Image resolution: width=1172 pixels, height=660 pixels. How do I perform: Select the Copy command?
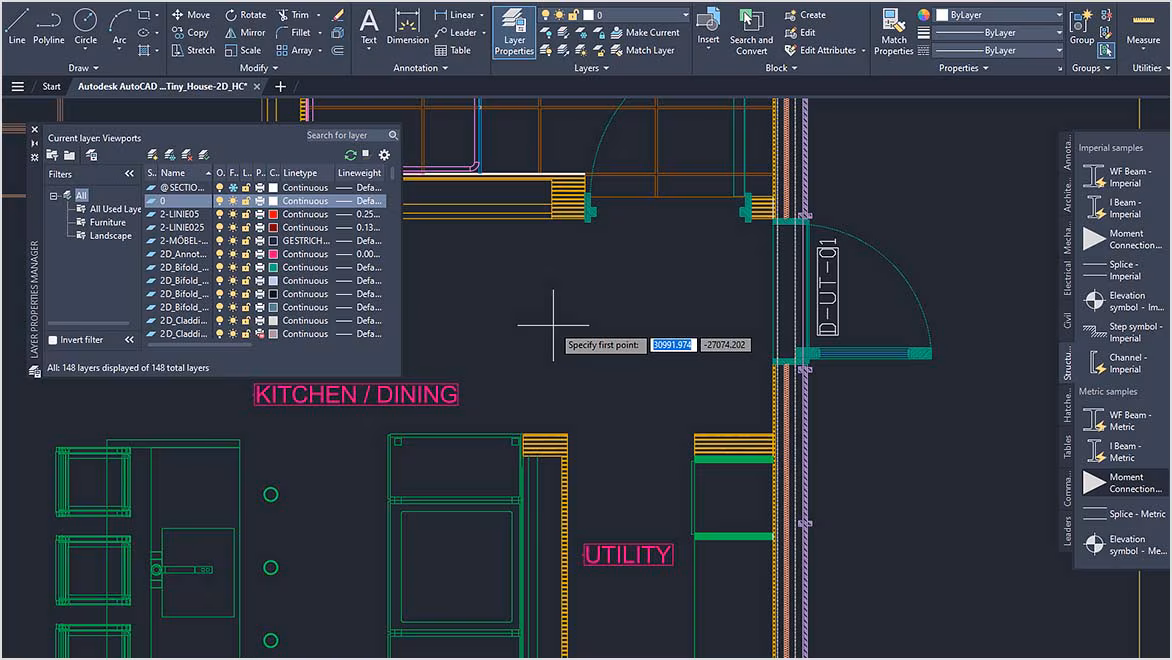pyautogui.click(x=191, y=32)
